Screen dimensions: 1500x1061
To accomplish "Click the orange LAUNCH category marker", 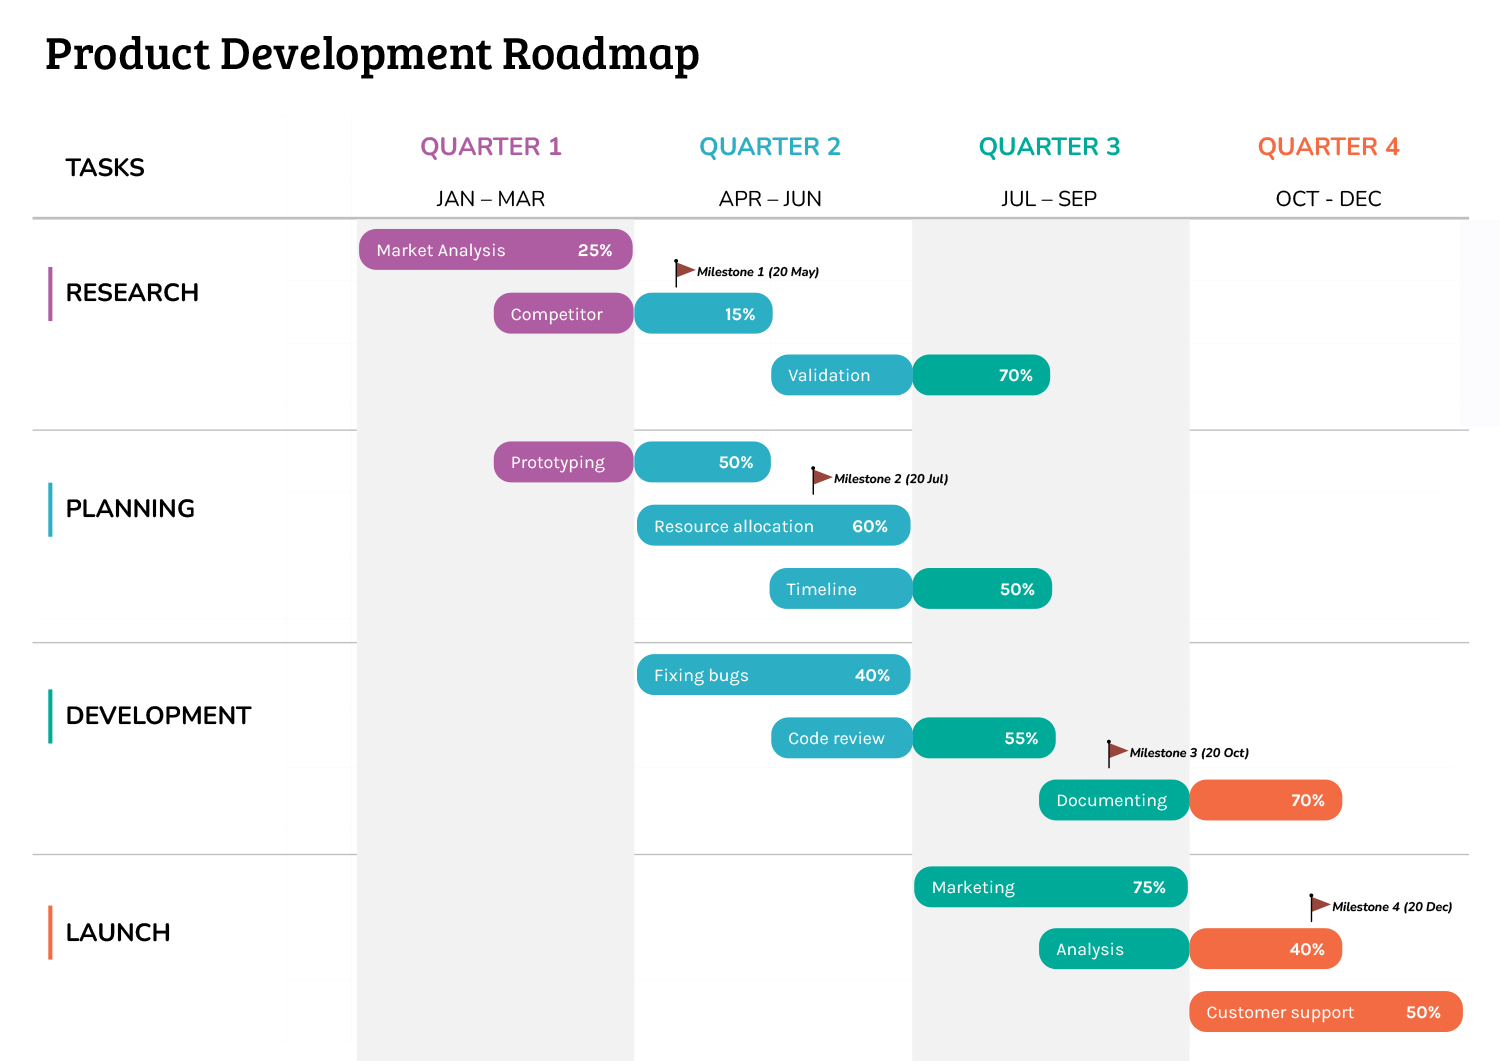I will pos(50,932).
